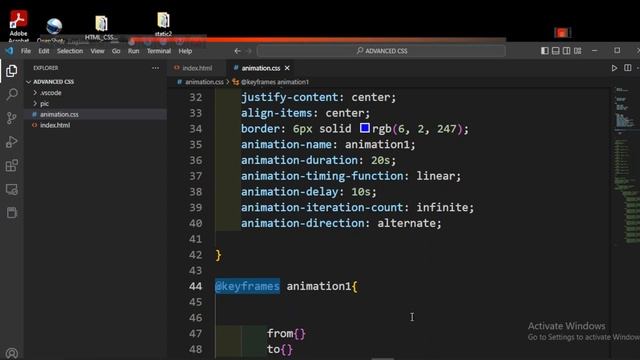
Task: Click the 10s delay value on line 38
Action: 361,192
